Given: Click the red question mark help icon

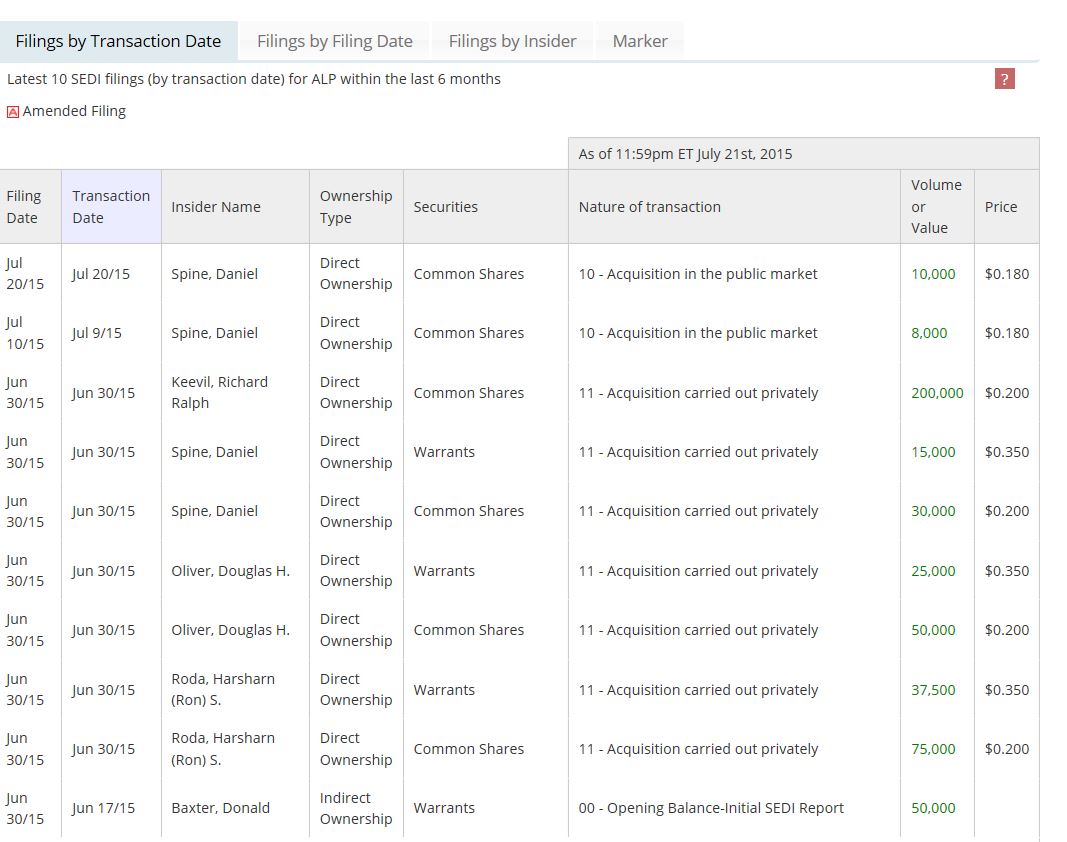Looking at the screenshot, I should coord(1005,79).
